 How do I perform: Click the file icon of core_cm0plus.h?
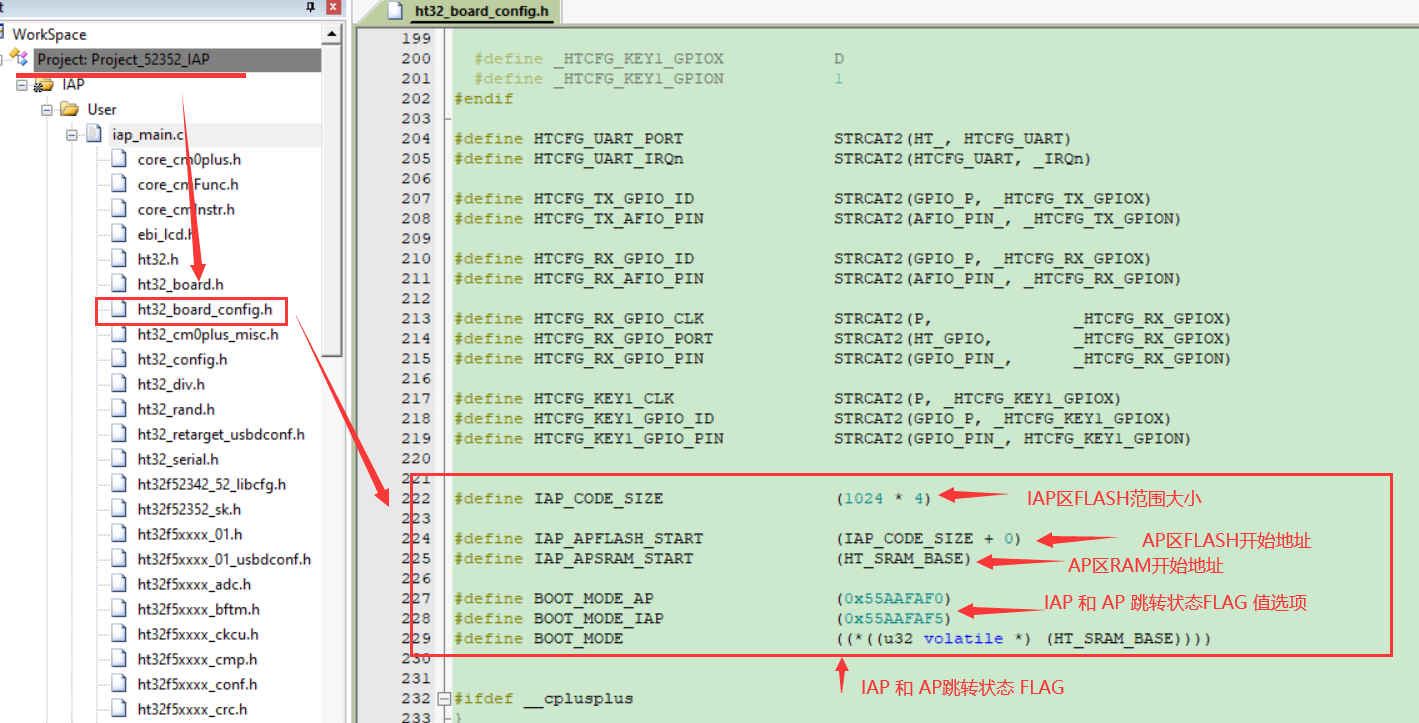coord(120,159)
